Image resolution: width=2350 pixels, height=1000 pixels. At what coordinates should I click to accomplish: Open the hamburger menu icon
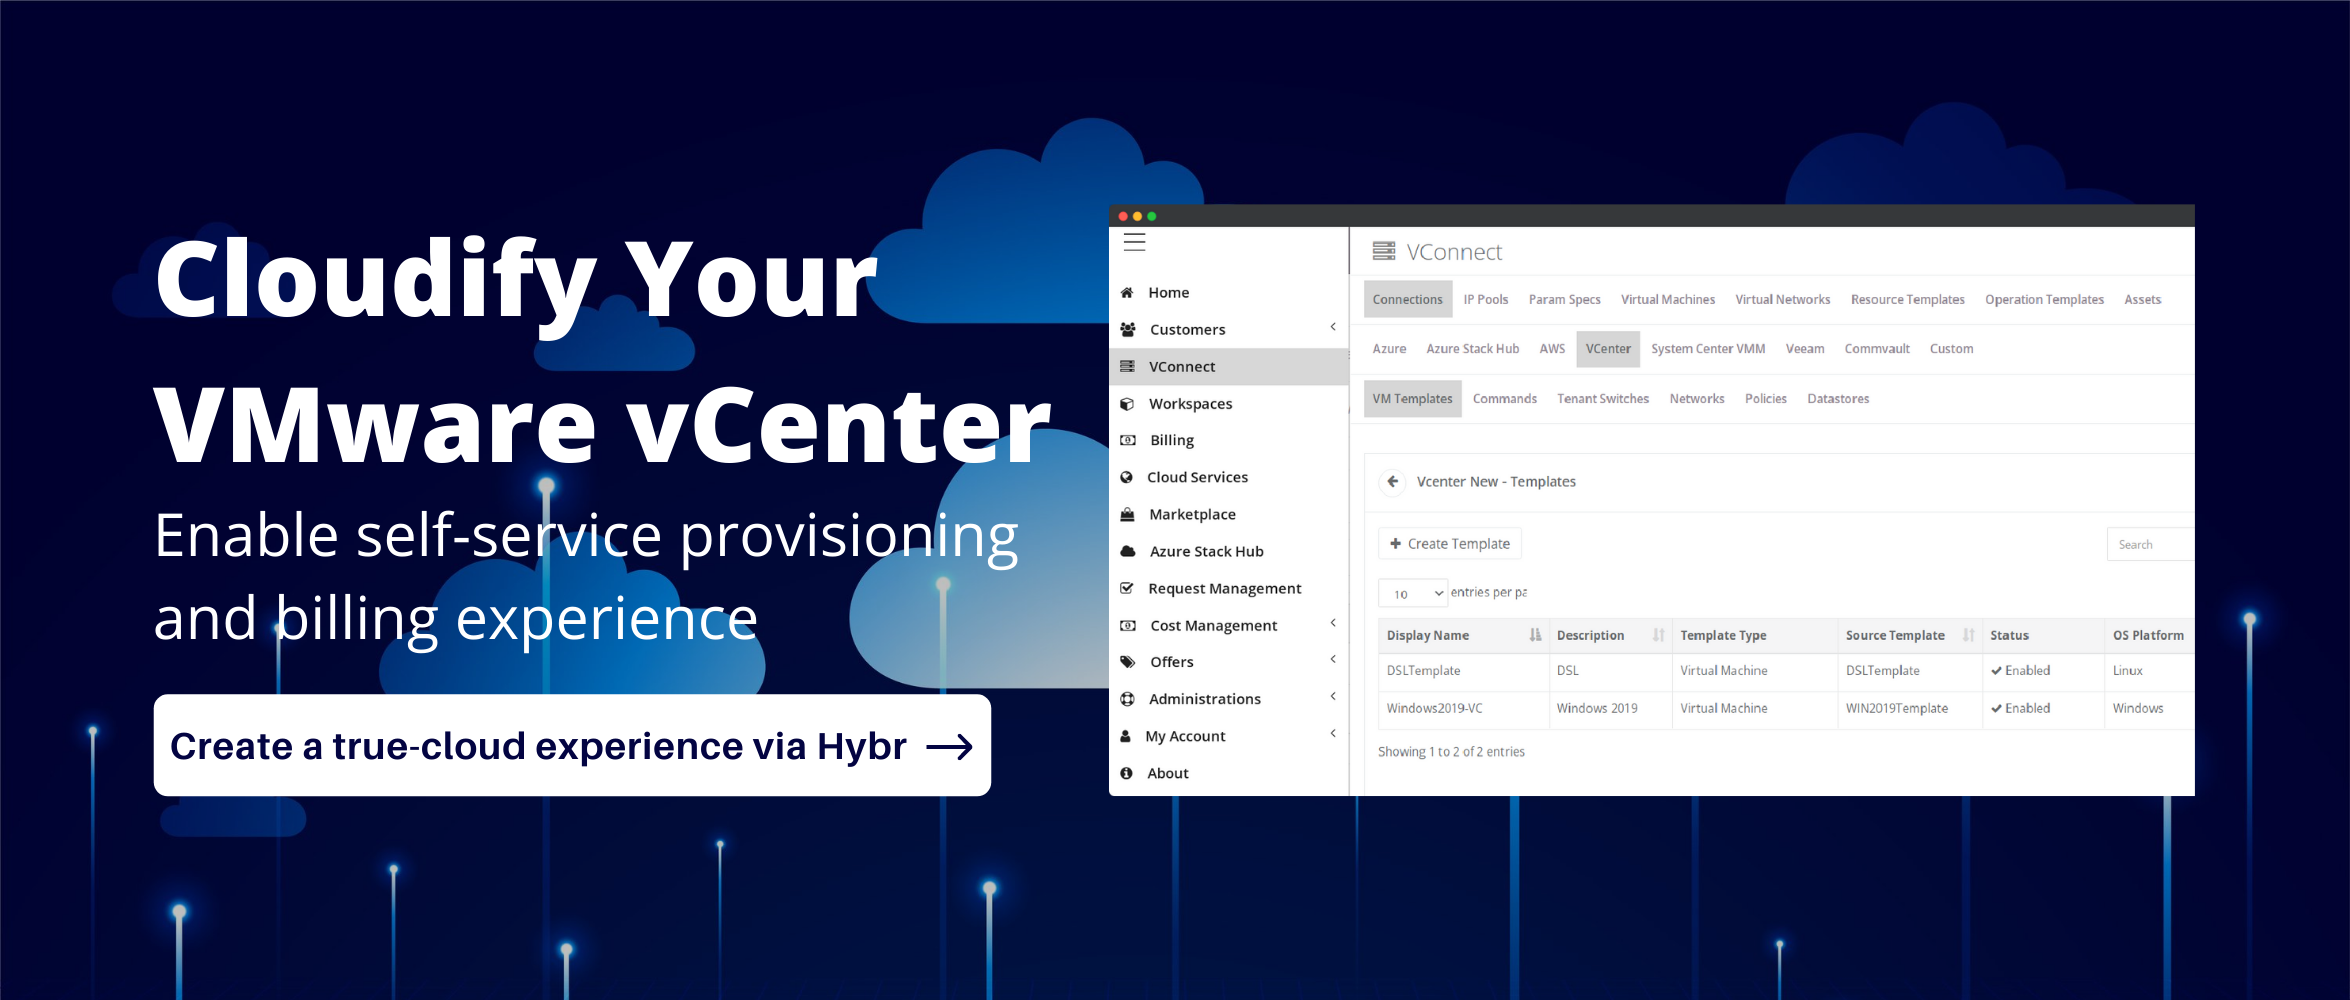click(1134, 242)
